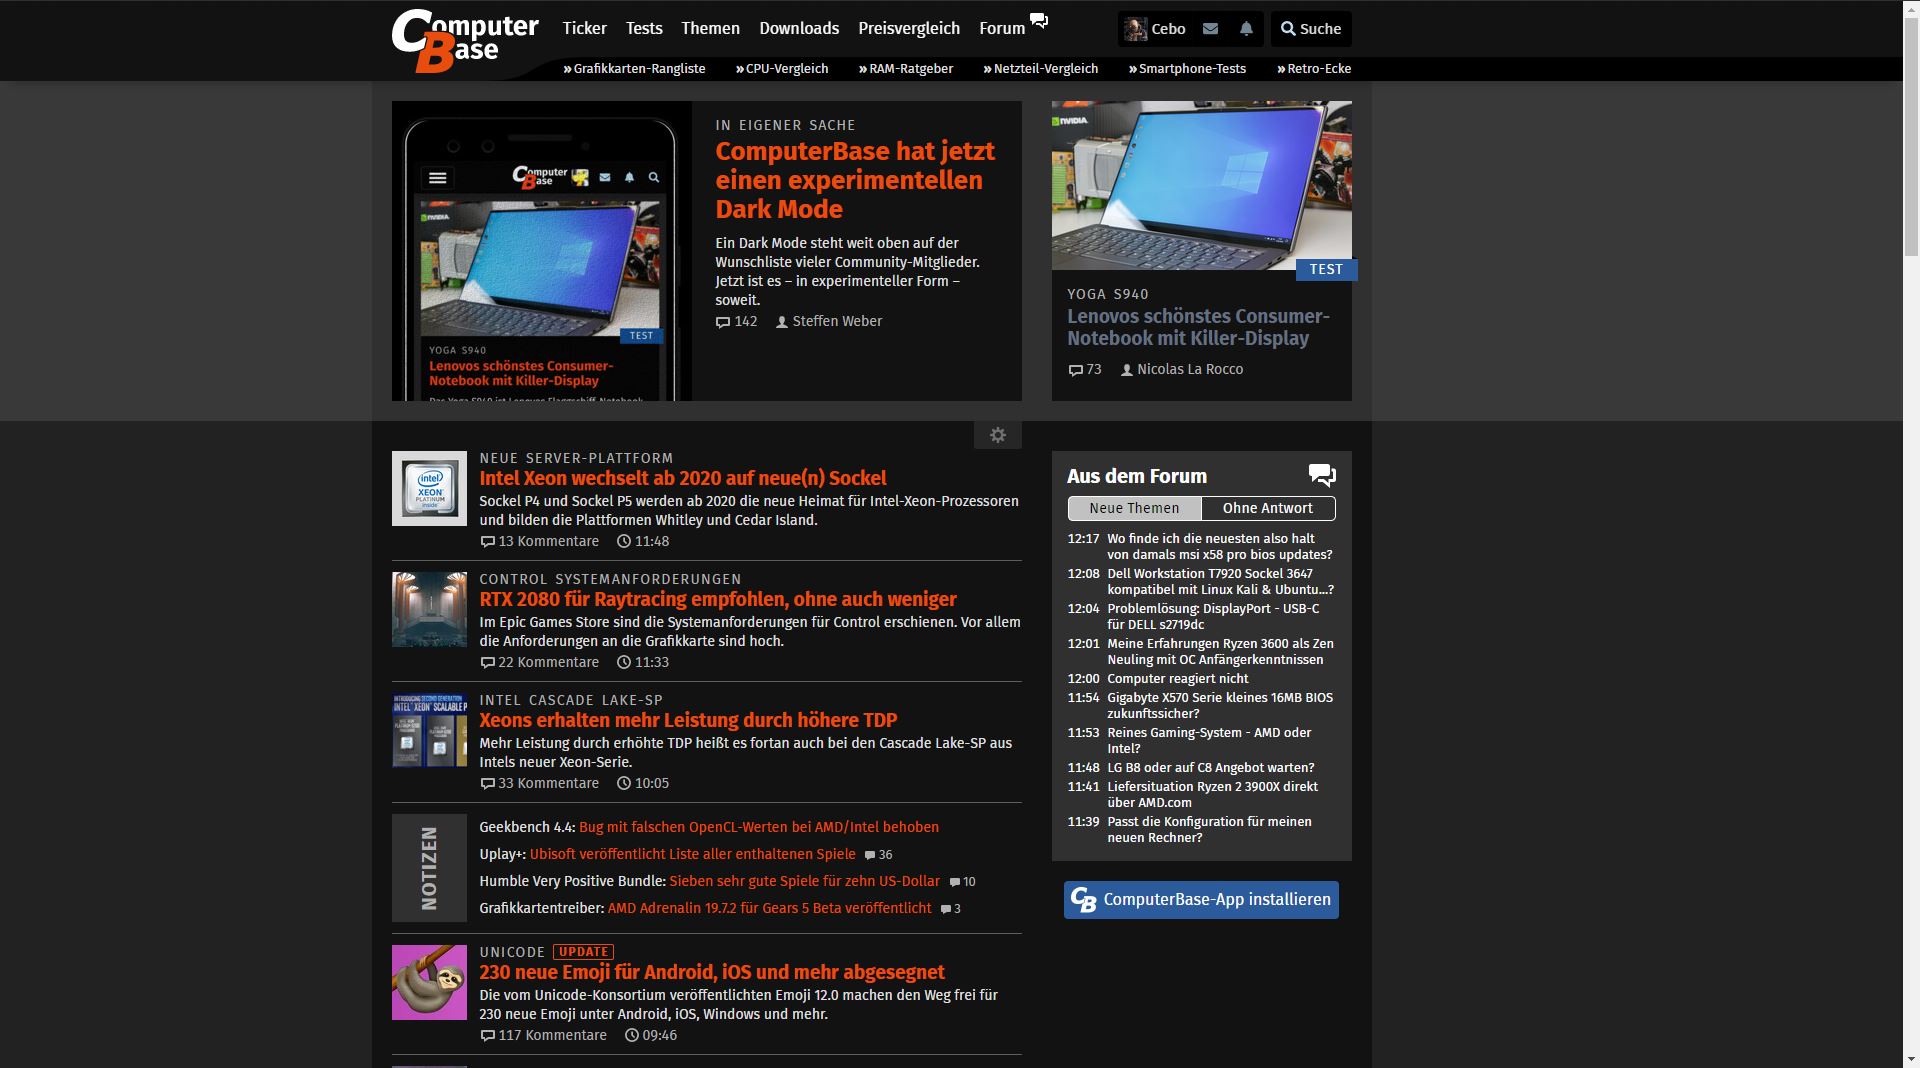Viewport: 1920px width, 1068px height.
Task: Open Lenovos schönstes Consumer-Notebook headline
Action: [x=1198, y=327]
